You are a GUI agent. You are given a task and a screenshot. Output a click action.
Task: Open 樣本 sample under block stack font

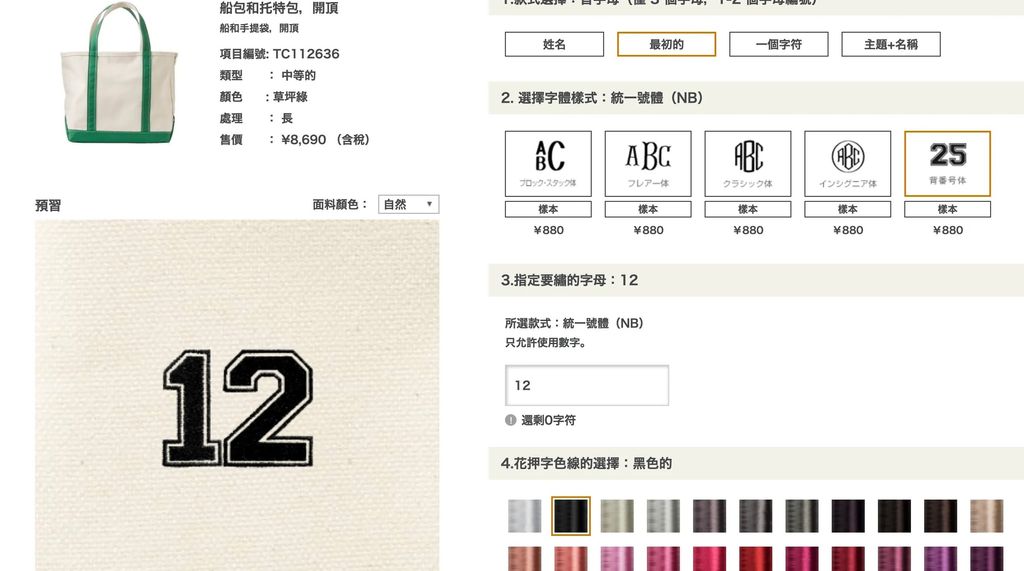(548, 209)
